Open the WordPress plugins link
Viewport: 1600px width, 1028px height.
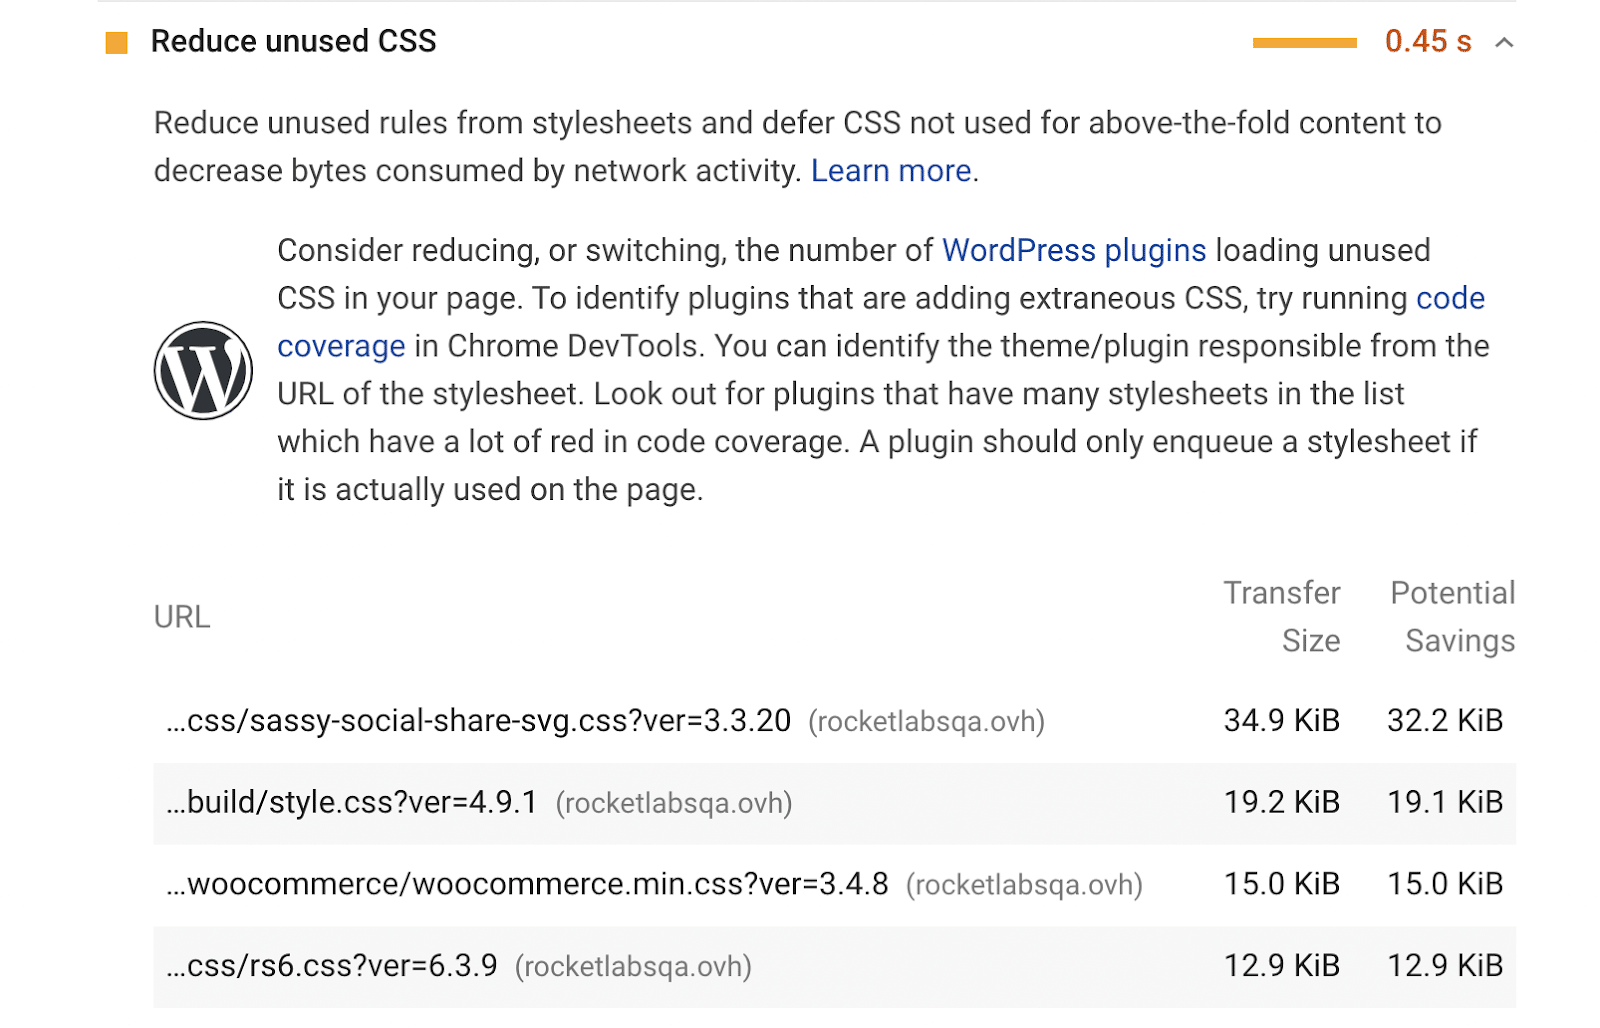click(x=1073, y=250)
